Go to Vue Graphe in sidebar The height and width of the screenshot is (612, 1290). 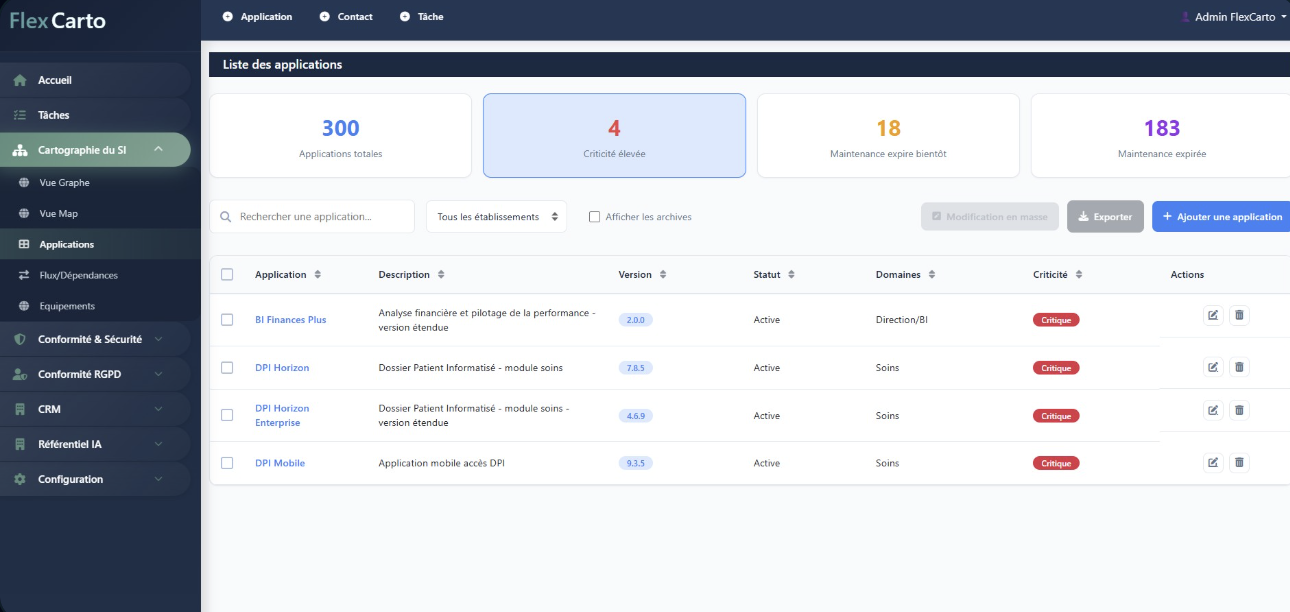point(64,183)
